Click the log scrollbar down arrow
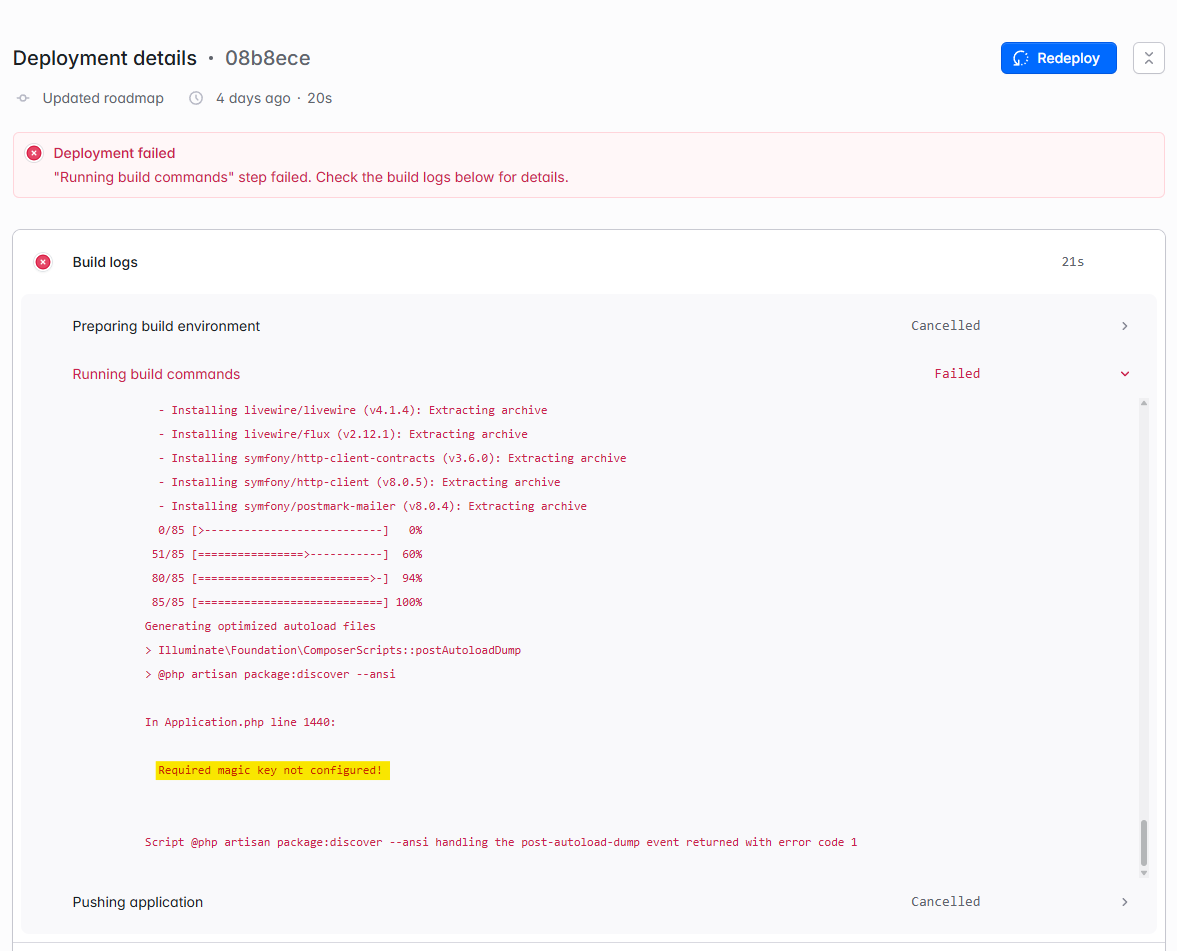The height and width of the screenshot is (951, 1177). (x=1144, y=873)
